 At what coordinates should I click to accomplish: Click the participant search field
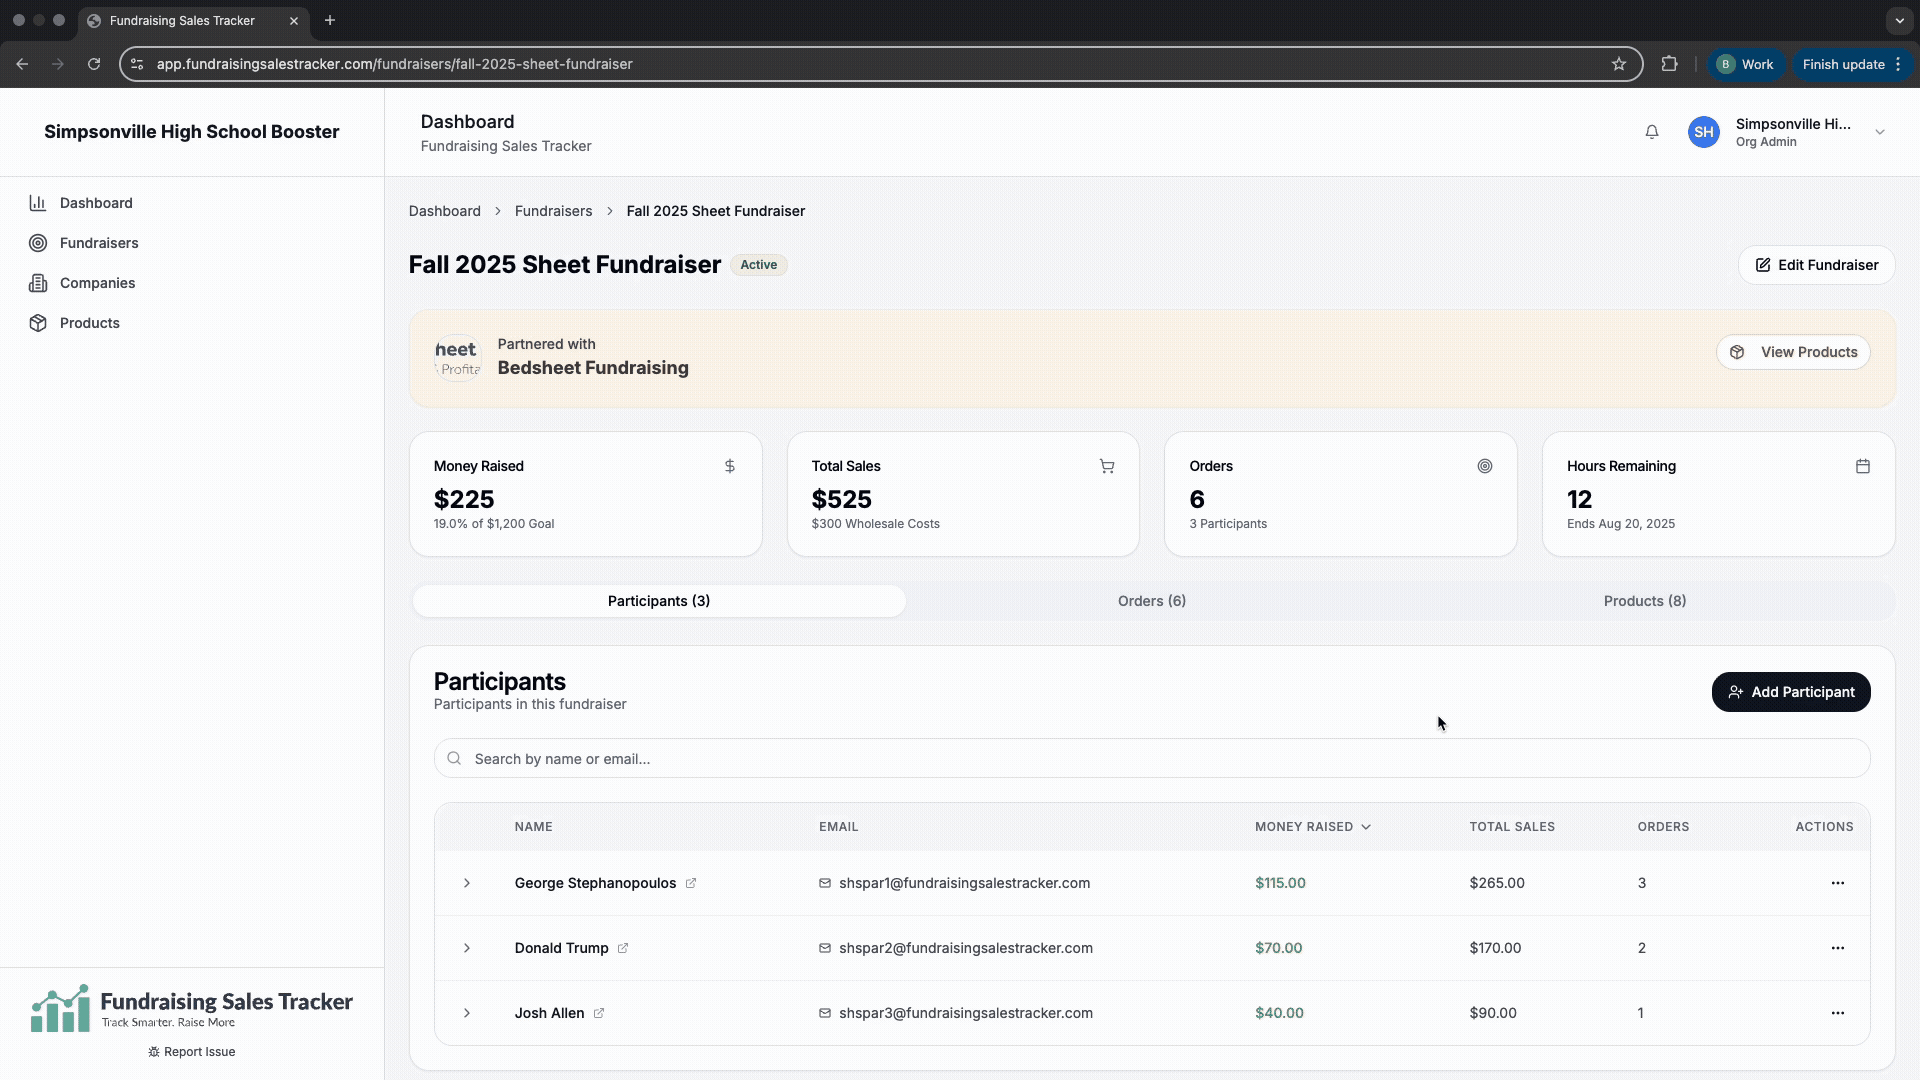[1150, 759]
